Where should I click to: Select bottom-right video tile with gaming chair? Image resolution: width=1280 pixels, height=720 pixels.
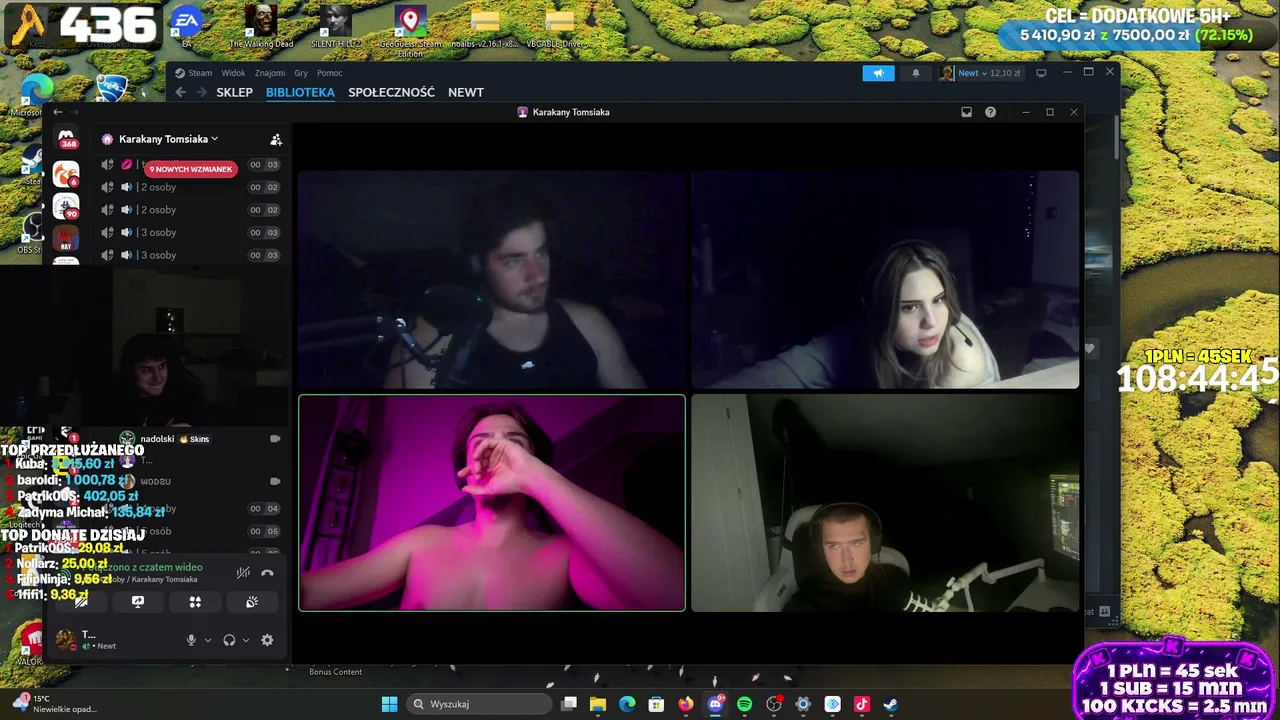click(x=885, y=502)
